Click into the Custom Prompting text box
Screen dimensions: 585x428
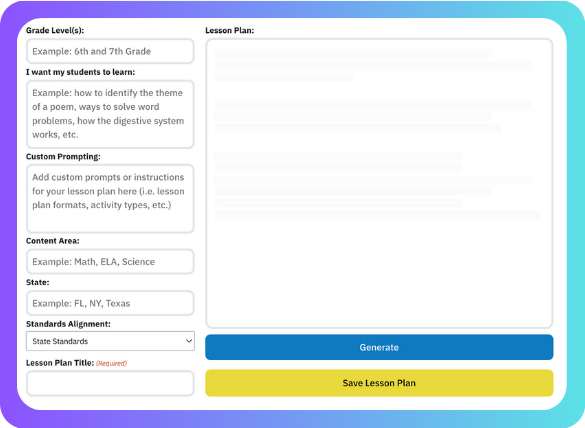pyautogui.click(x=110, y=199)
